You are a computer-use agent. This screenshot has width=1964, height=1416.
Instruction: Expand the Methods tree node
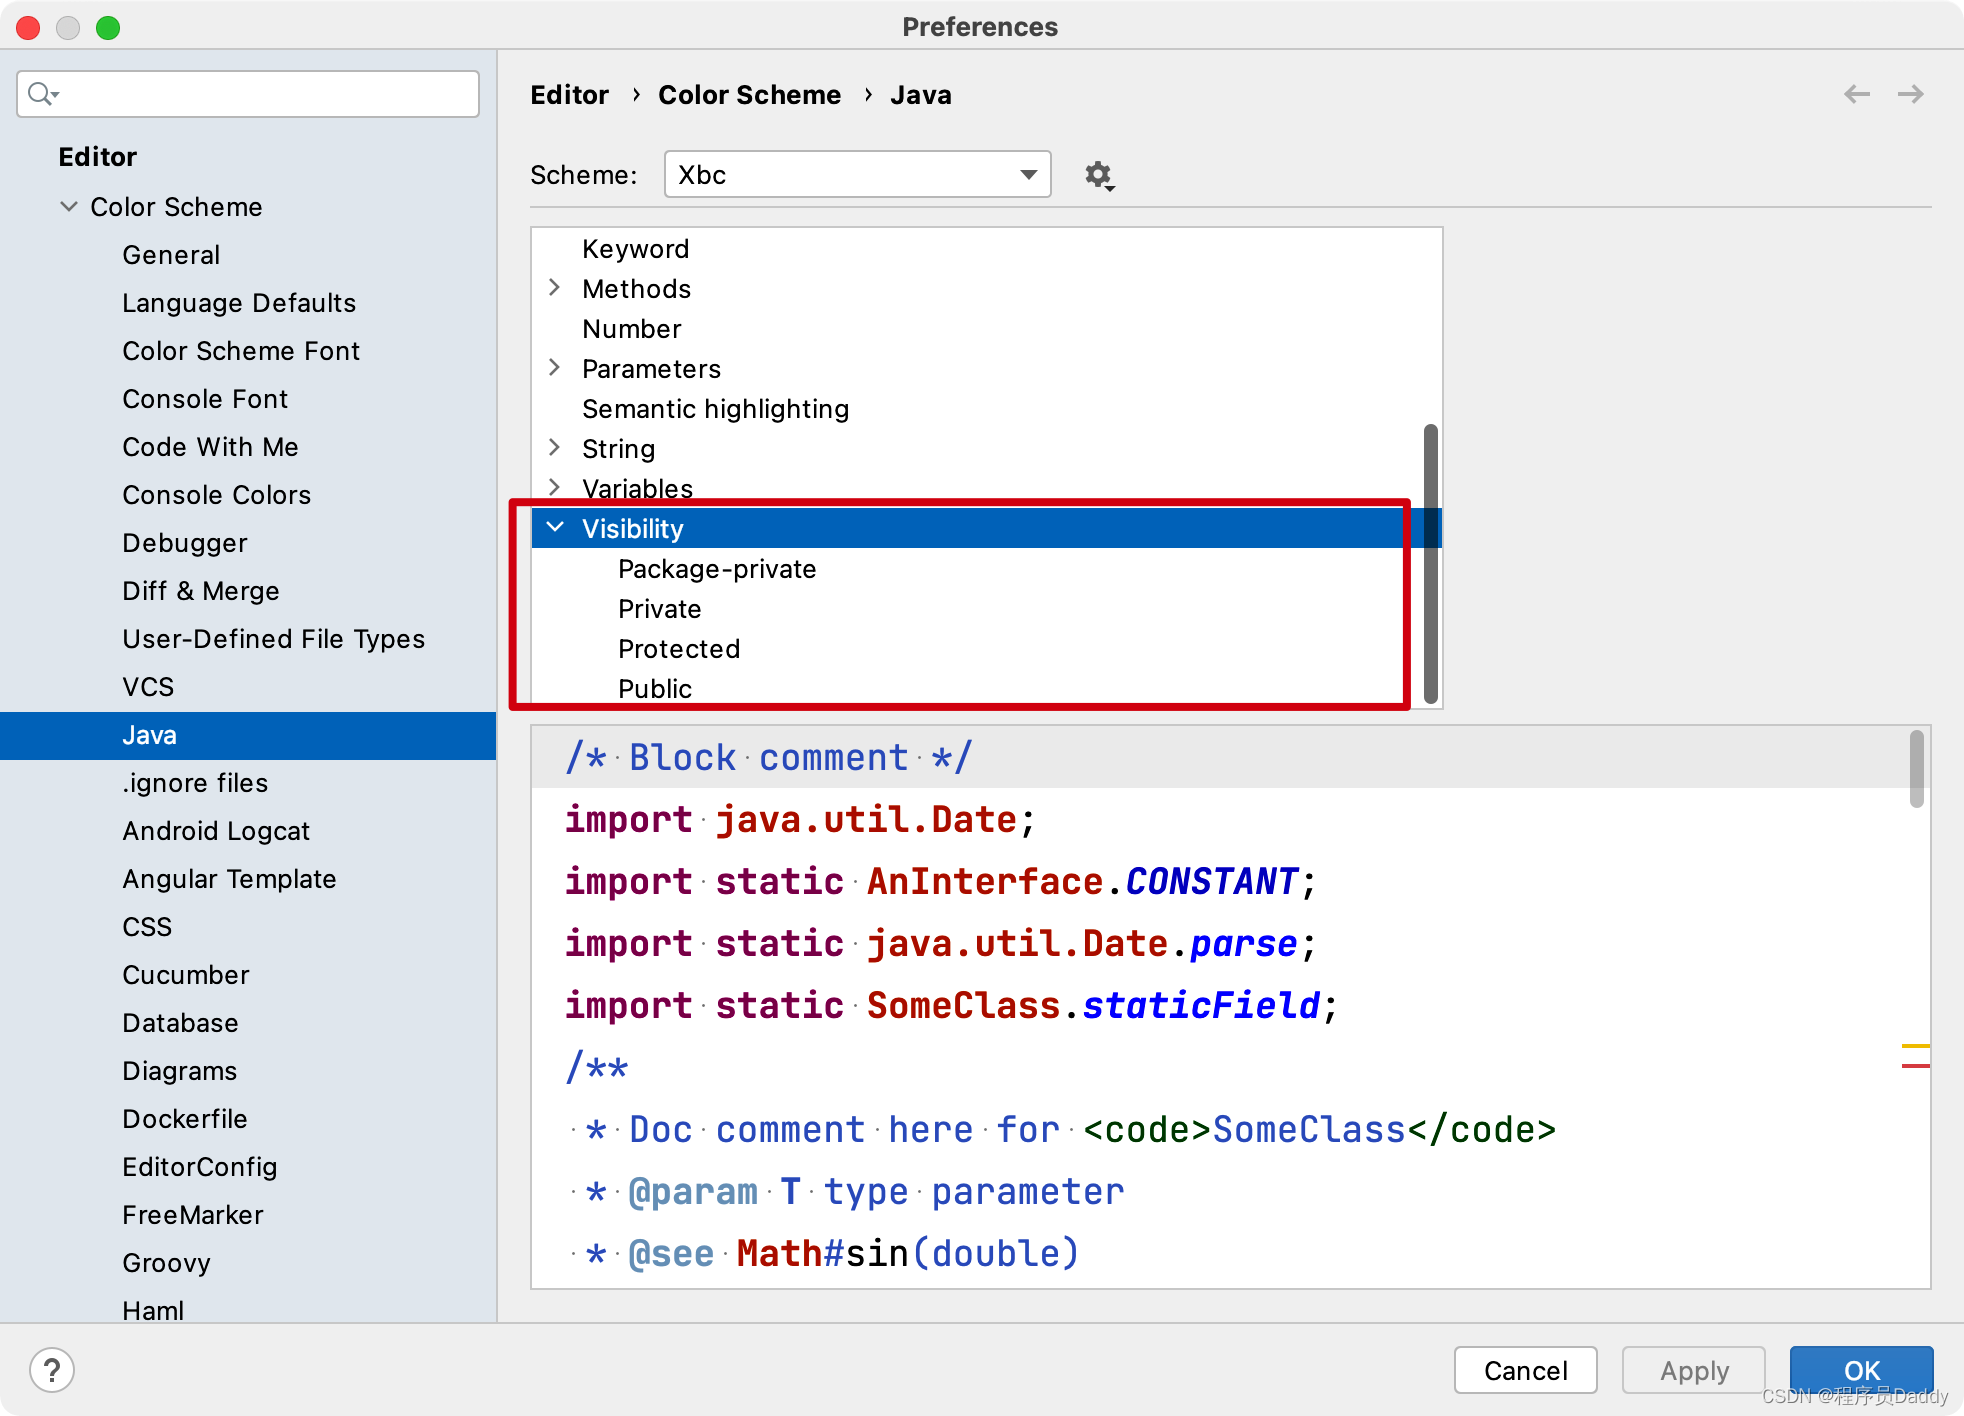point(555,288)
